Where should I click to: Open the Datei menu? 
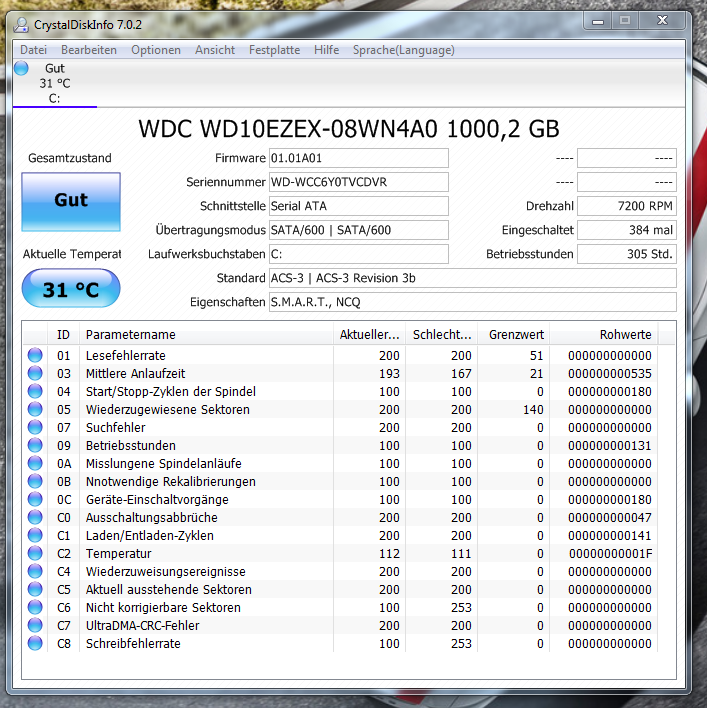pos(33,50)
